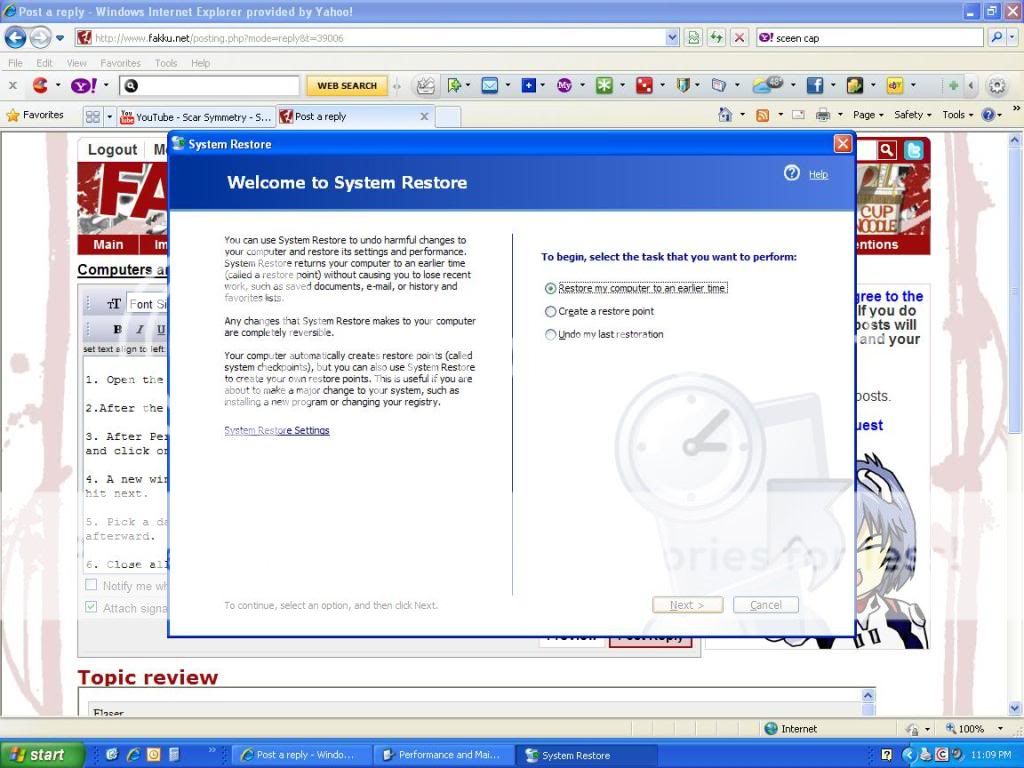1024x768 pixels.
Task: Open the Favorites menu in menu bar
Action: (x=120, y=63)
